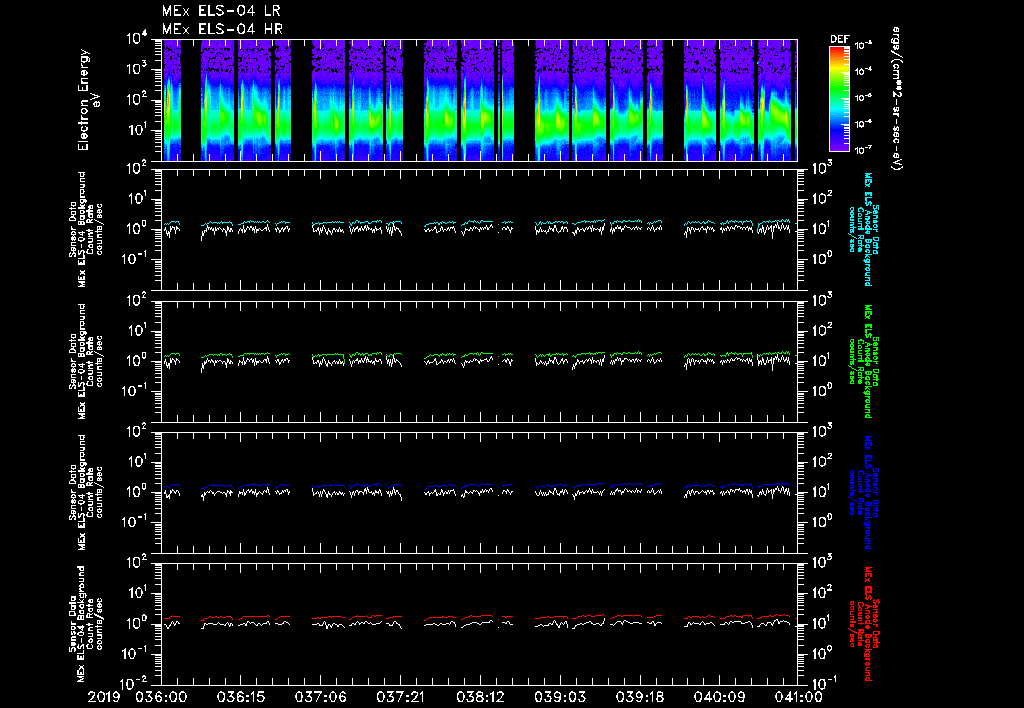This screenshot has width=1024, height=708.
Task: Select the ergs/(cm**2-sr-sec-eV) unit label
Action: tap(896, 99)
